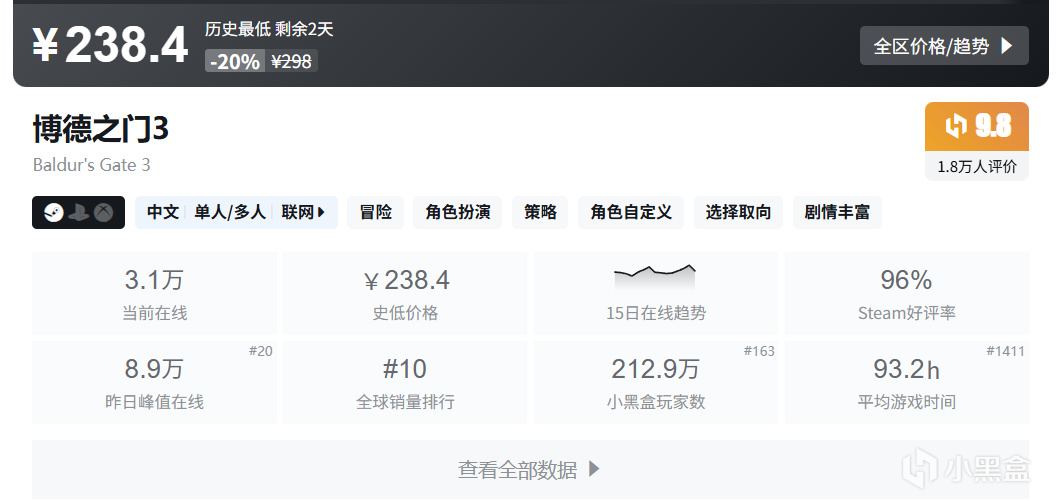Select the 策略 genre tag
Viewport: 1062px width, 502px height.
[x=540, y=213]
